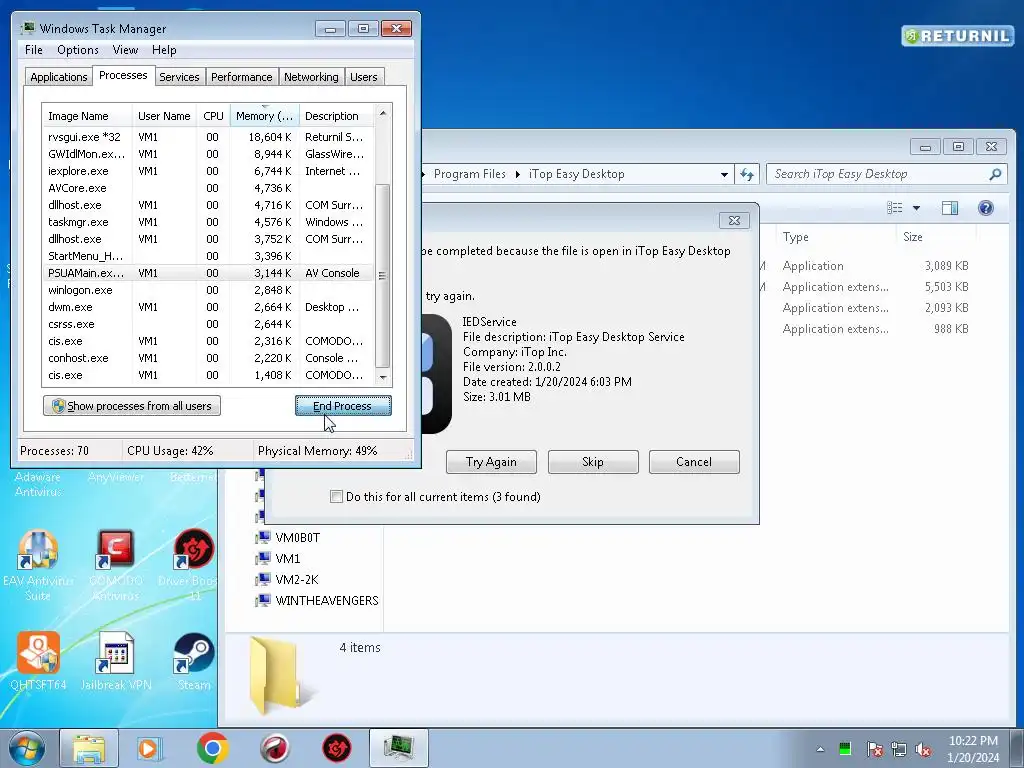Launch Windows Media Player taskbar icon
The width and height of the screenshot is (1024, 768).
point(150,748)
